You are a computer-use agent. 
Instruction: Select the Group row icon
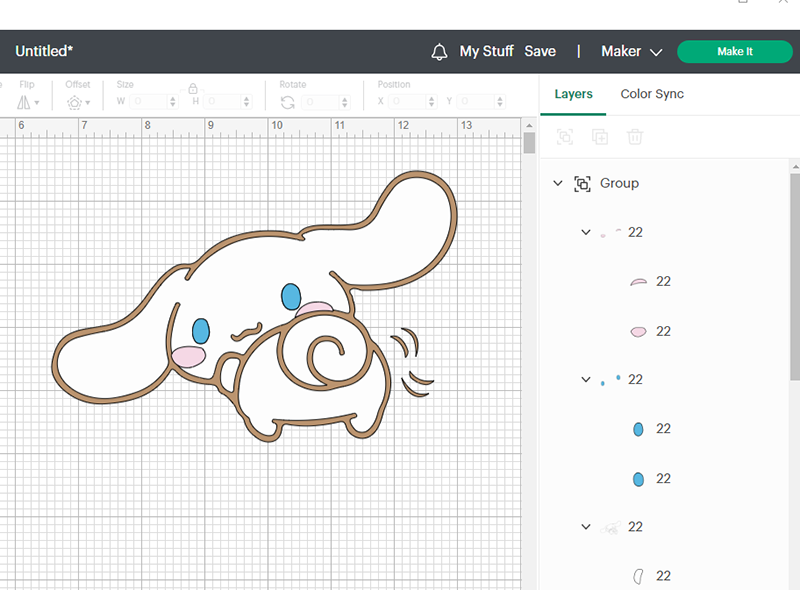click(x=582, y=183)
